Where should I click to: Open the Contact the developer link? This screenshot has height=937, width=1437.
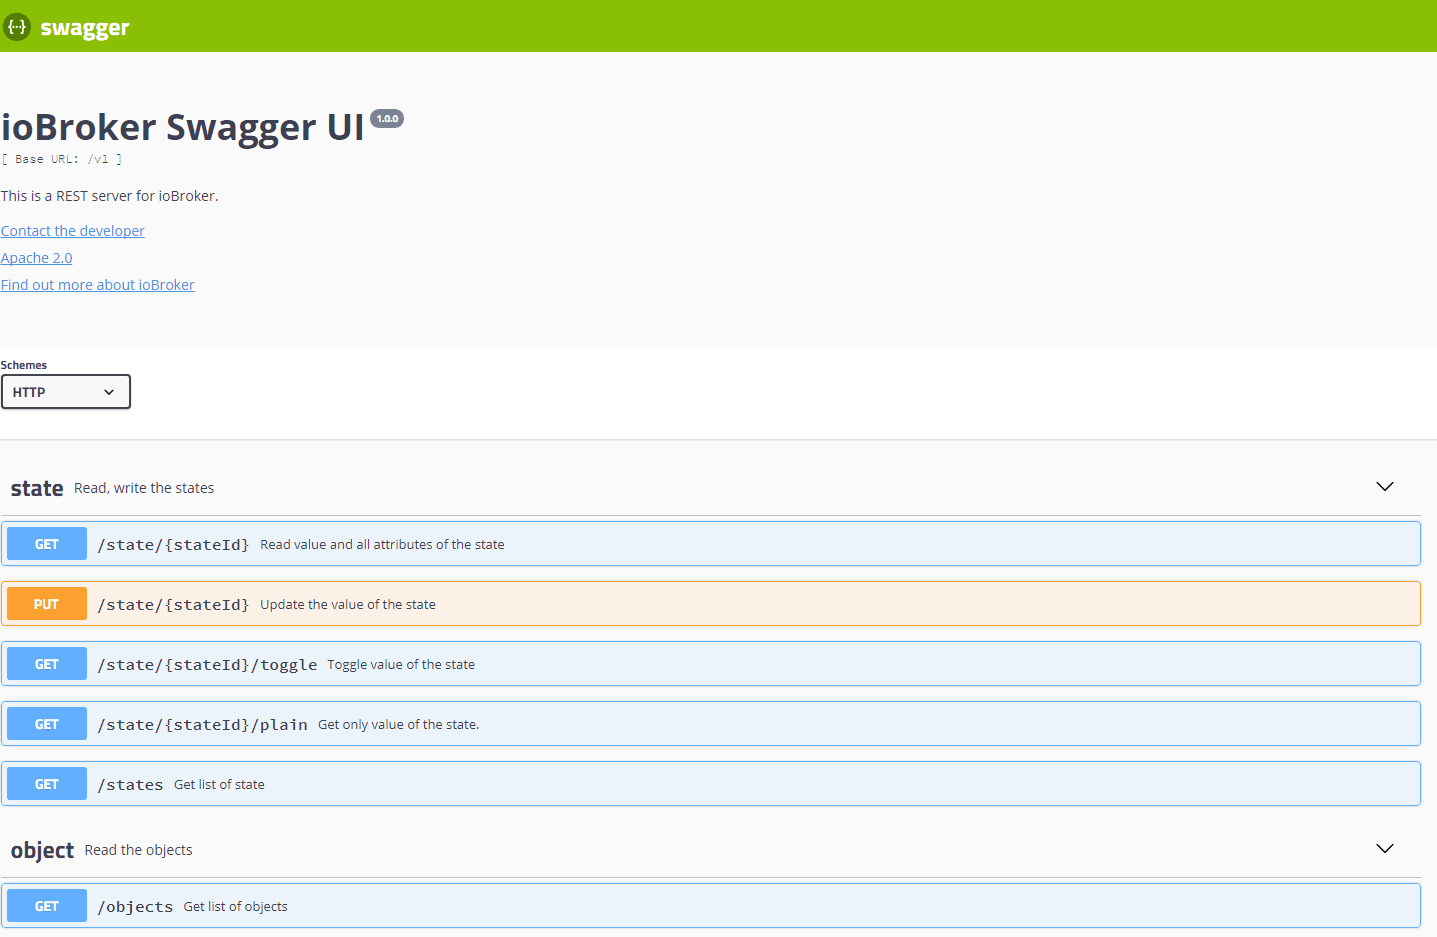pyautogui.click(x=72, y=230)
